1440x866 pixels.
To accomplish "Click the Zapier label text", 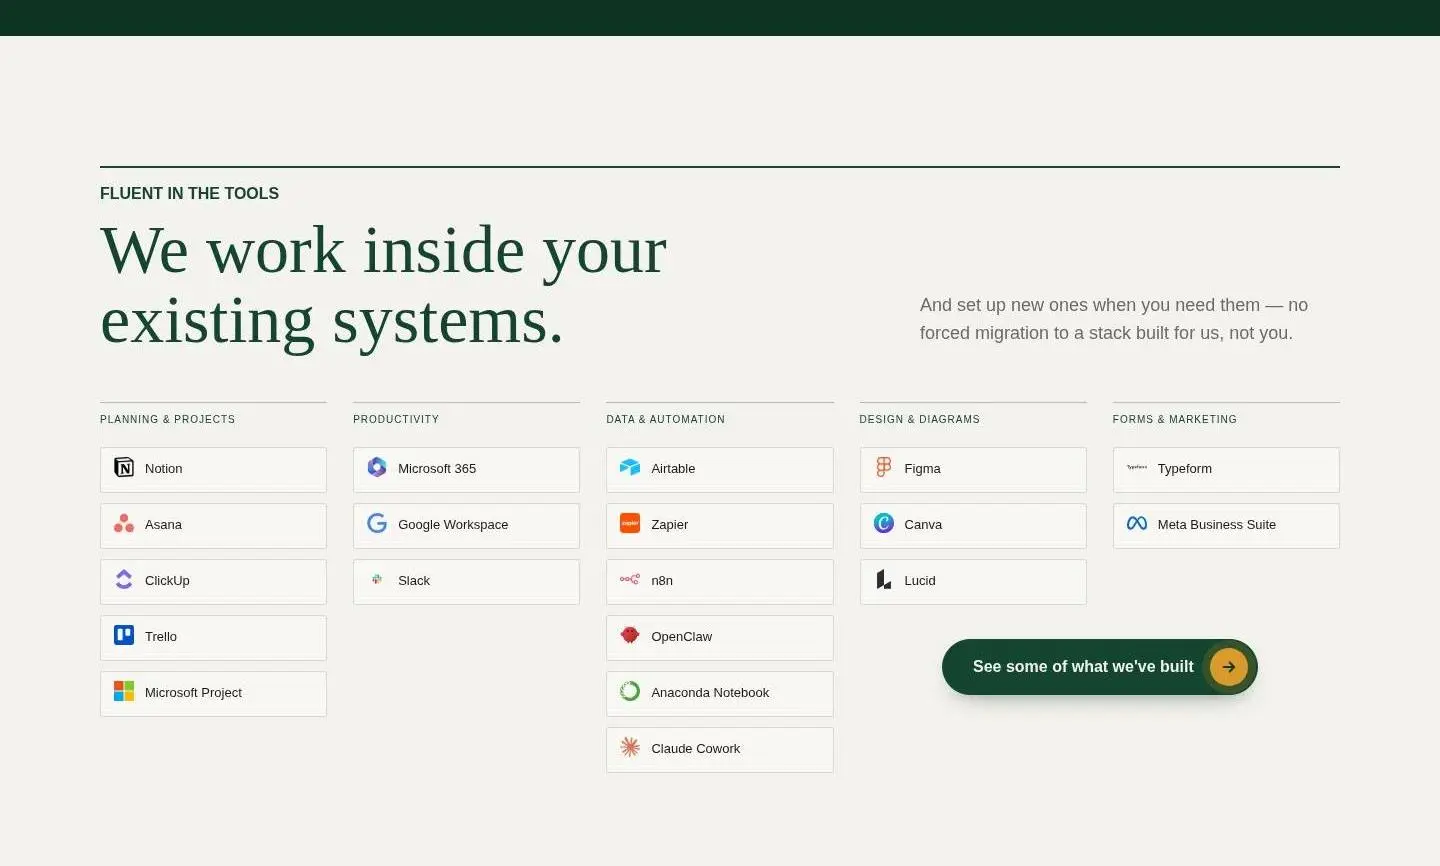I will [x=670, y=524].
